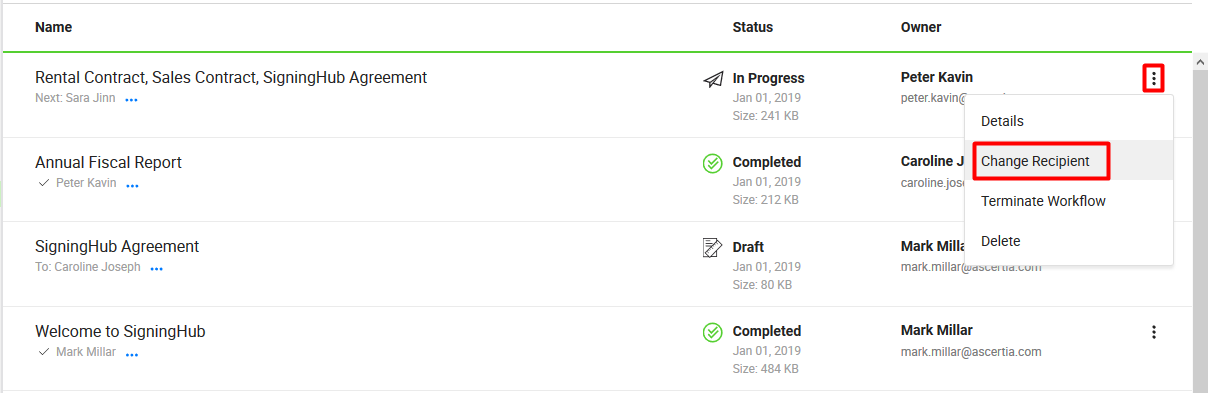Viewport: 1208px width, 393px height.
Task: Click the Draft status icon
Action: coord(713,247)
